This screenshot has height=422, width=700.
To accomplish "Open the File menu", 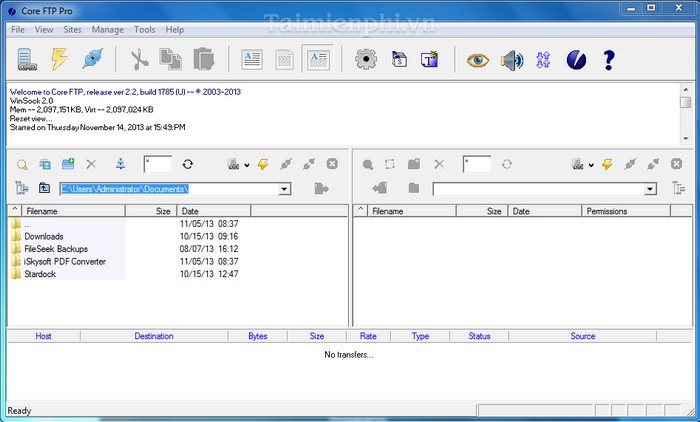I will point(17,29).
